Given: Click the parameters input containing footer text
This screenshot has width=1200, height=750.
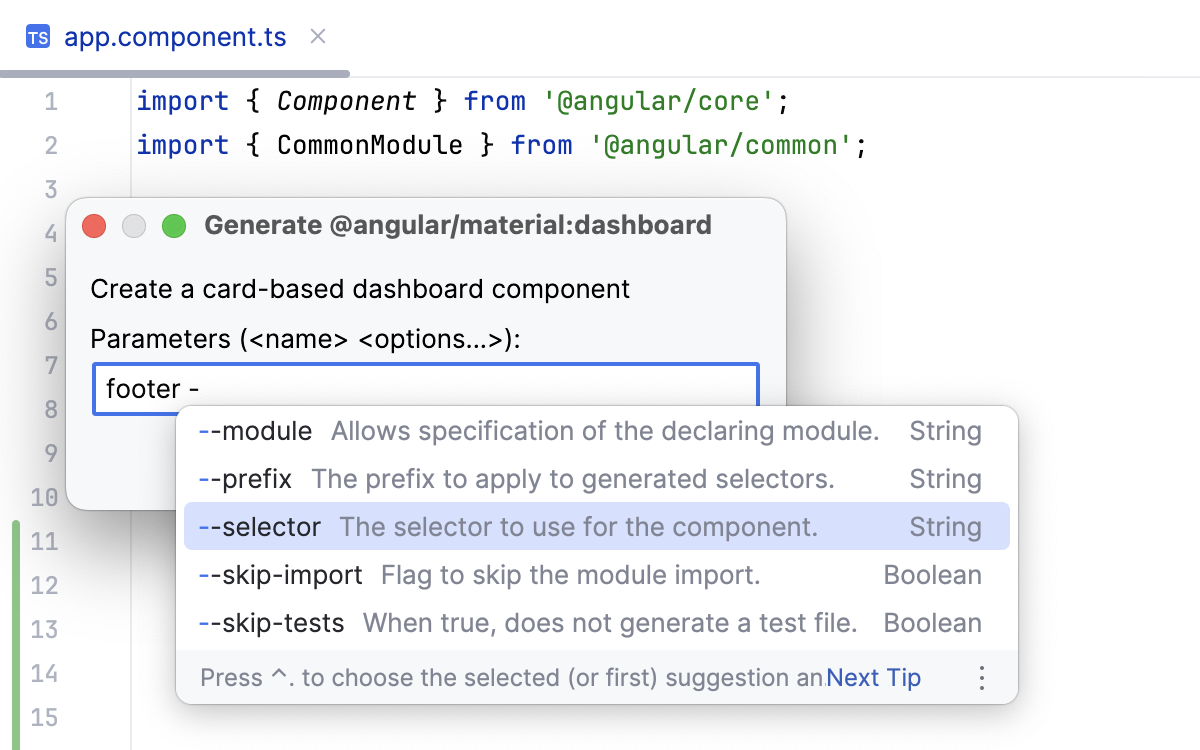Looking at the screenshot, I should coord(300,389).
